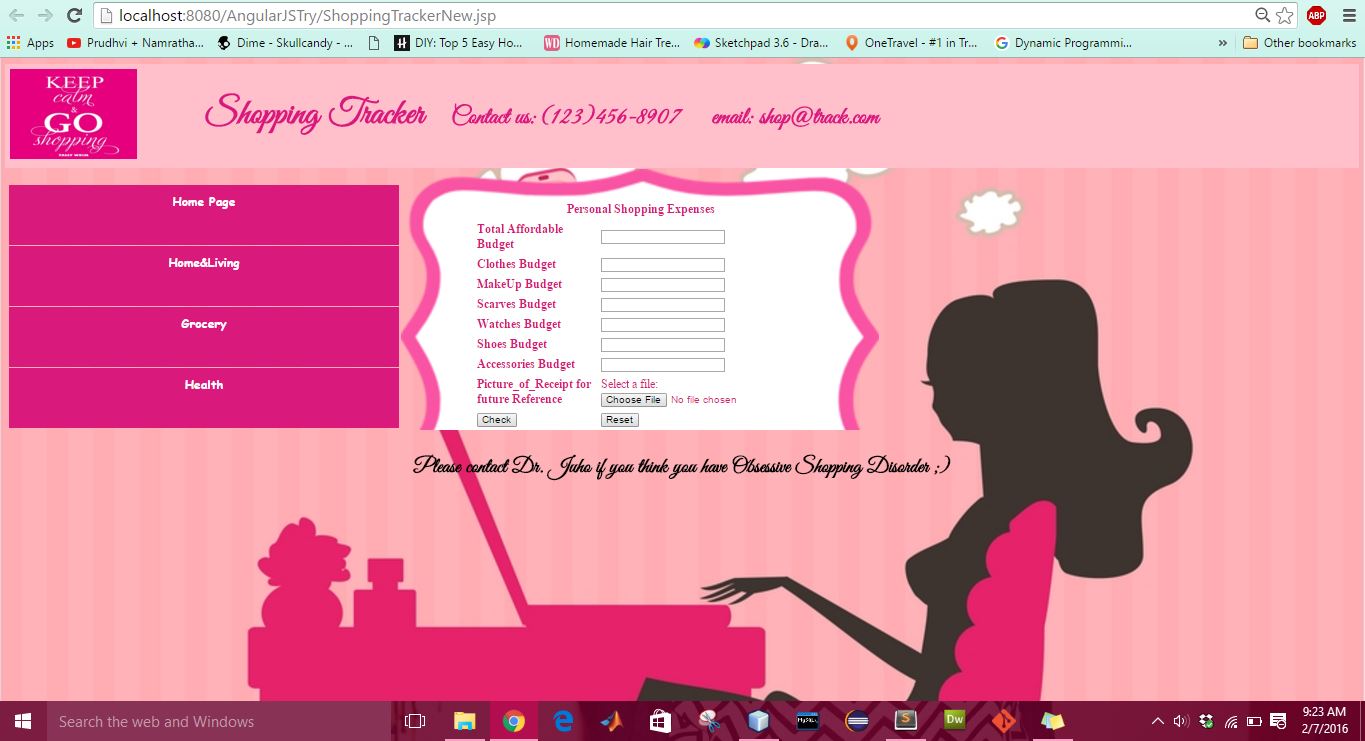Image resolution: width=1365 pixels, height=741 pixels.
Task: Open the Health menu item
Action: coord(204,385)
